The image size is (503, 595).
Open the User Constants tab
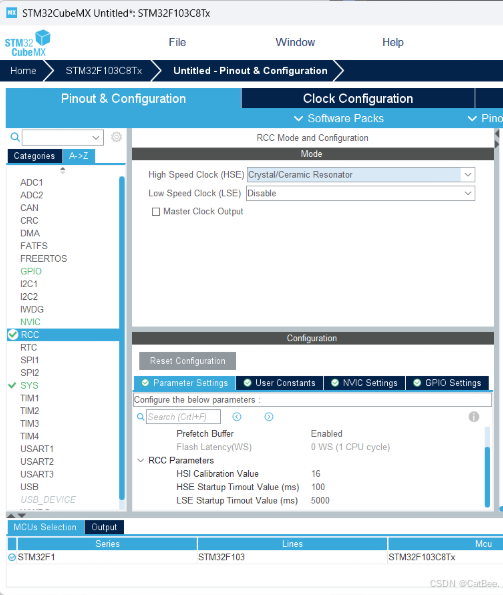point(280,383)
